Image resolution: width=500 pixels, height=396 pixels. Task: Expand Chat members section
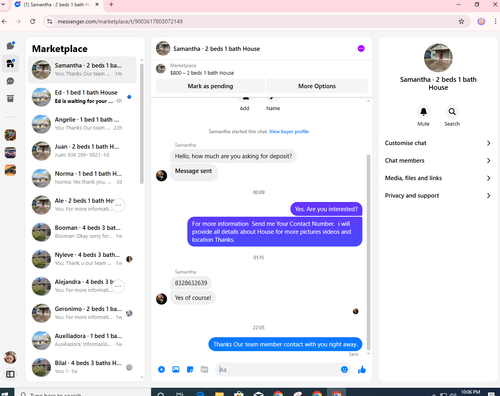(x=438, y=161)
